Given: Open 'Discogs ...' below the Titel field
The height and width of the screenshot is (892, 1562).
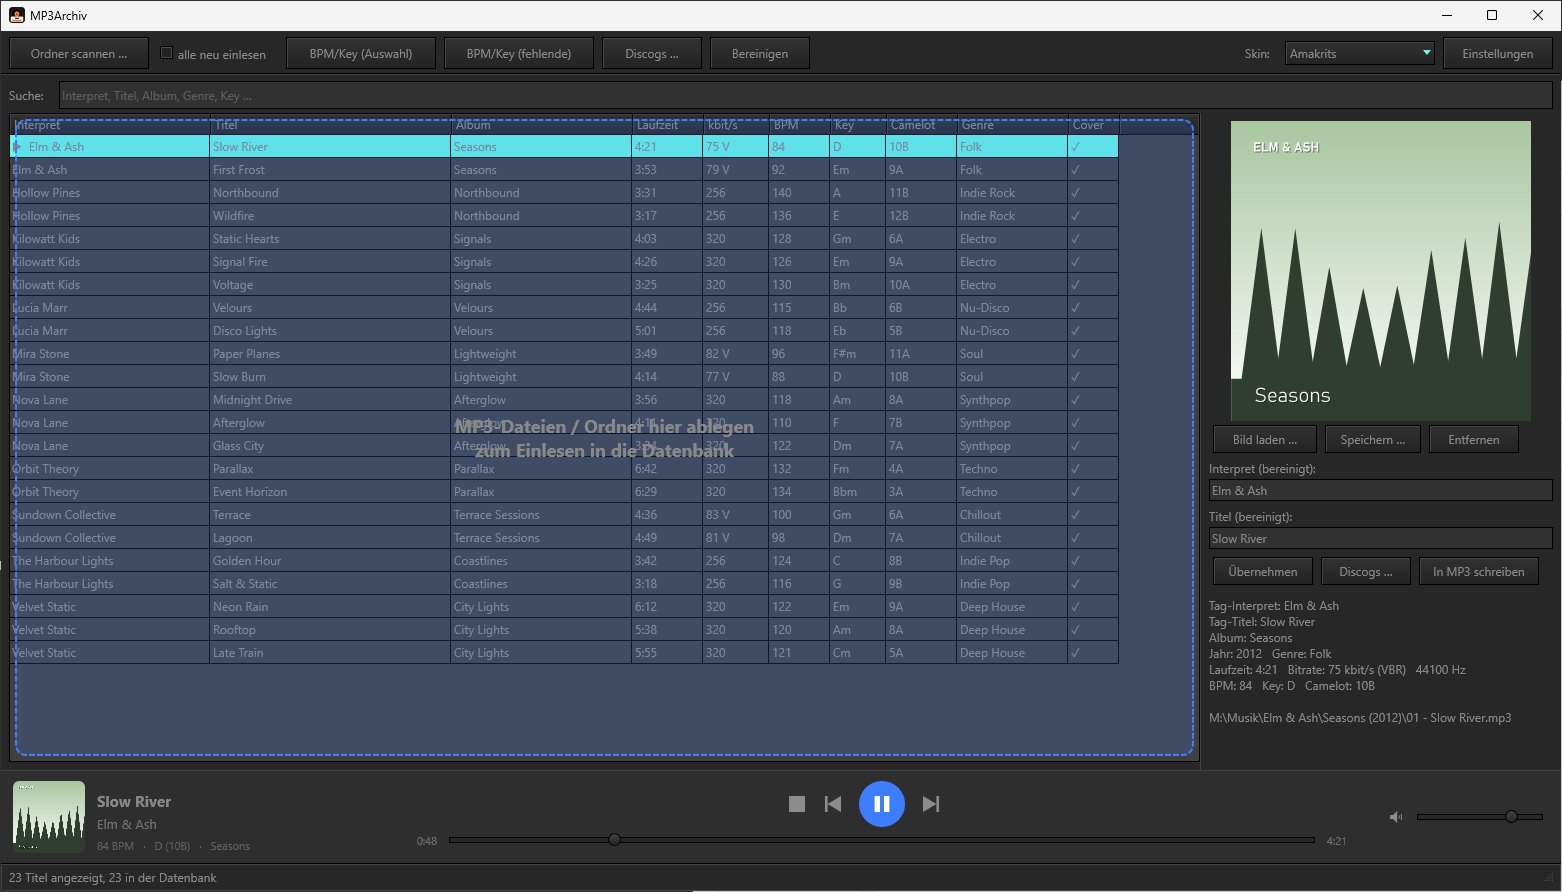Looking at the screenshot, I should [1366, 571].
